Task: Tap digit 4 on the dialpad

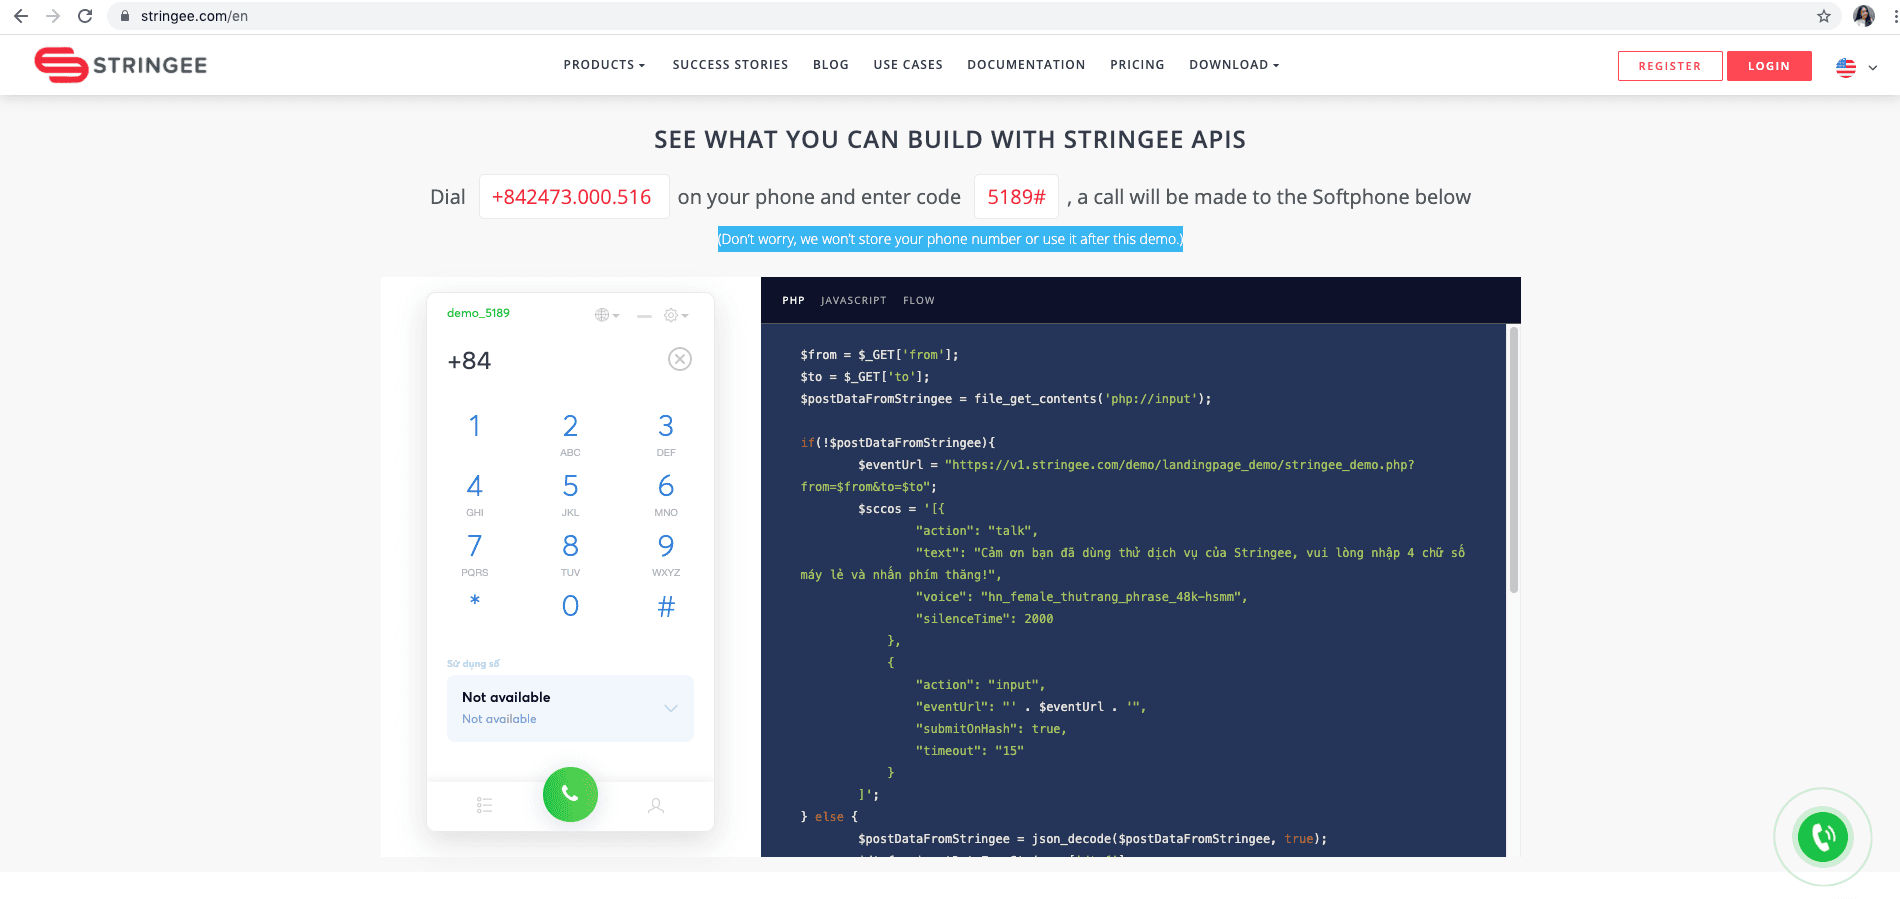Action: pyautogui.click(x=475, y=493)
